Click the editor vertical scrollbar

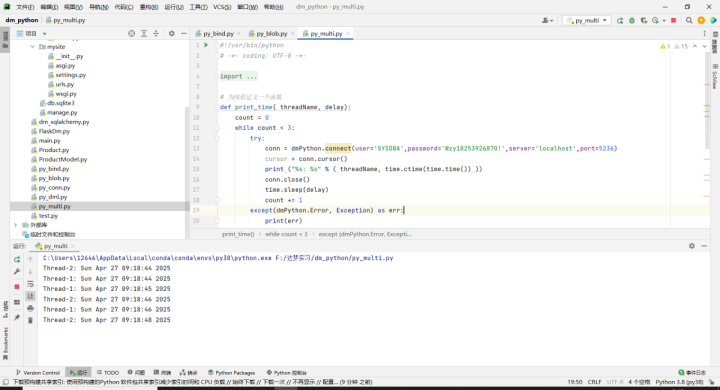coord(707,99)
